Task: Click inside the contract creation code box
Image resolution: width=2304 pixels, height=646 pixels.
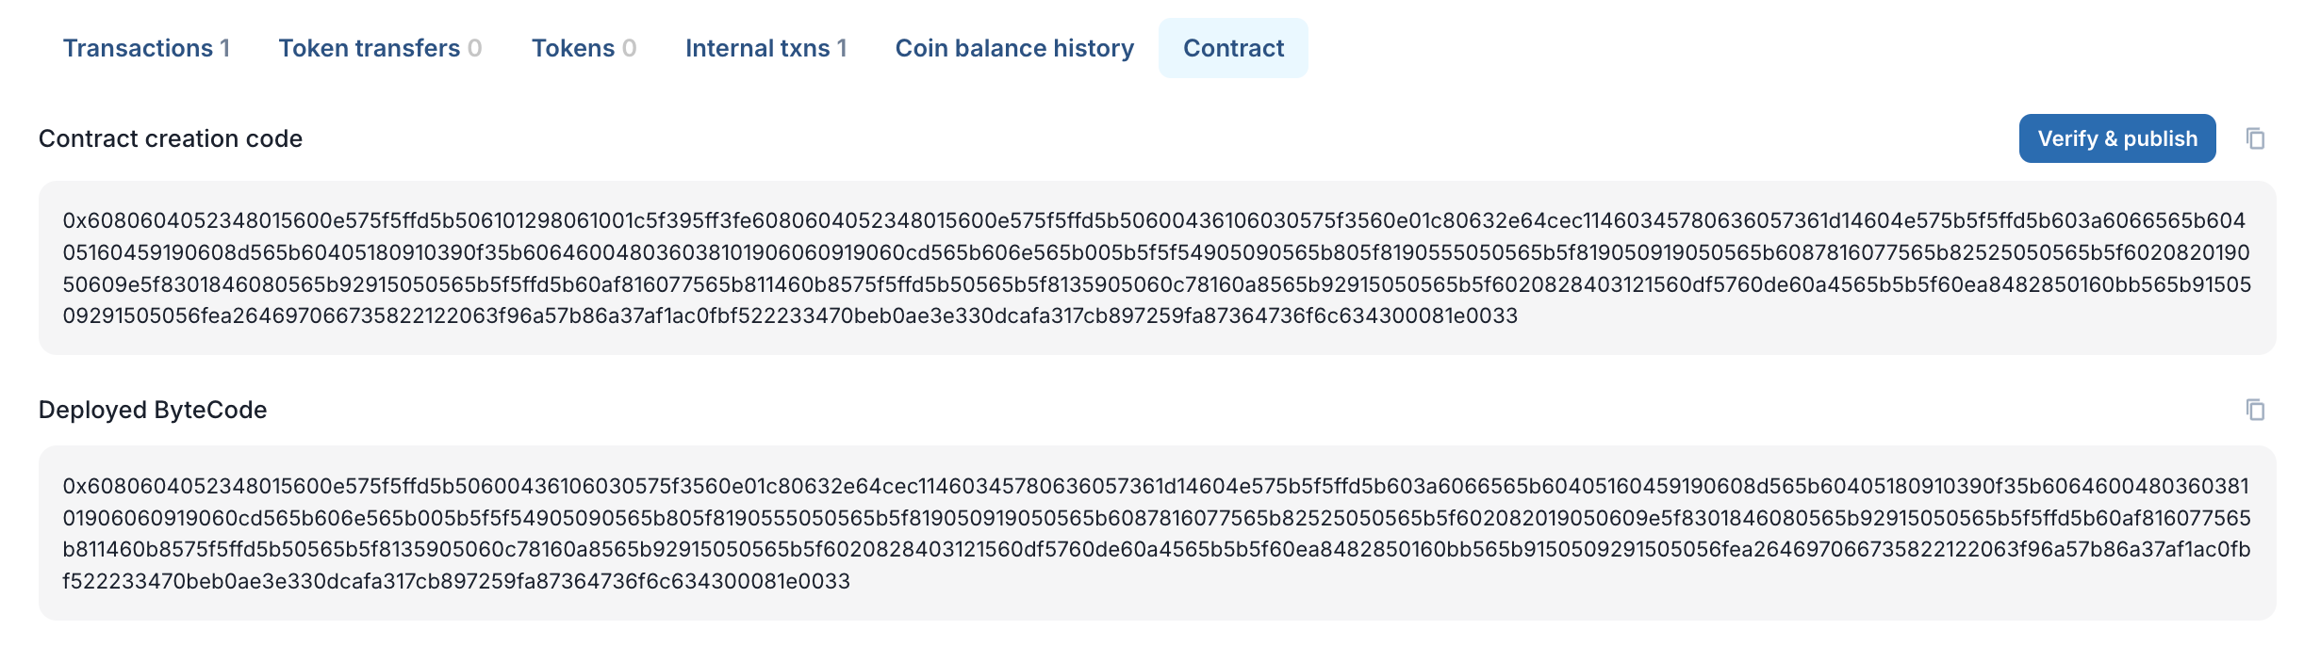Action: [1156, 268]
